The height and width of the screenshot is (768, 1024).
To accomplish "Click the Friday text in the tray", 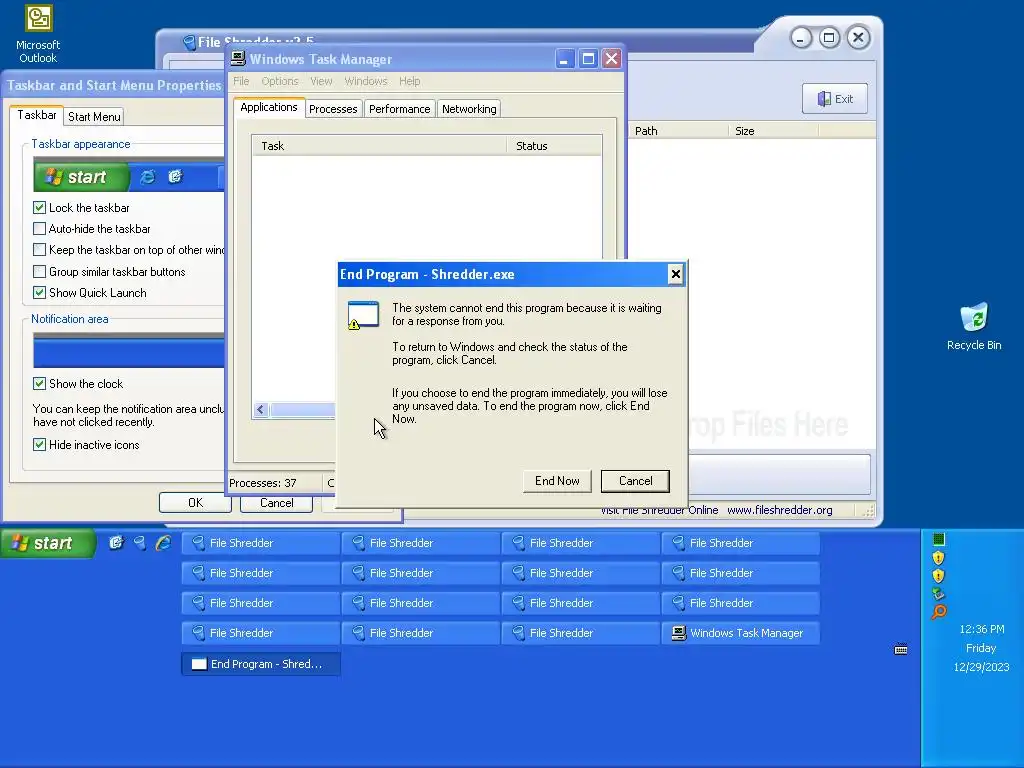I will 981,648.
